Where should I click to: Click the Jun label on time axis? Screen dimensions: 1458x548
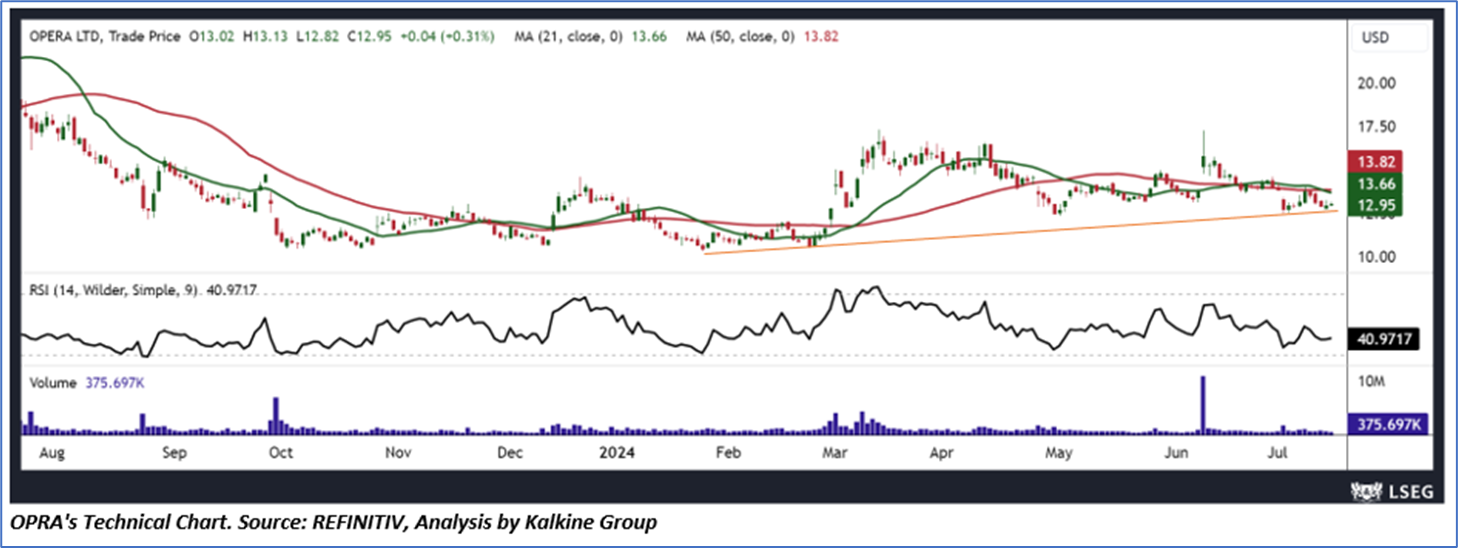point(1176,454)
